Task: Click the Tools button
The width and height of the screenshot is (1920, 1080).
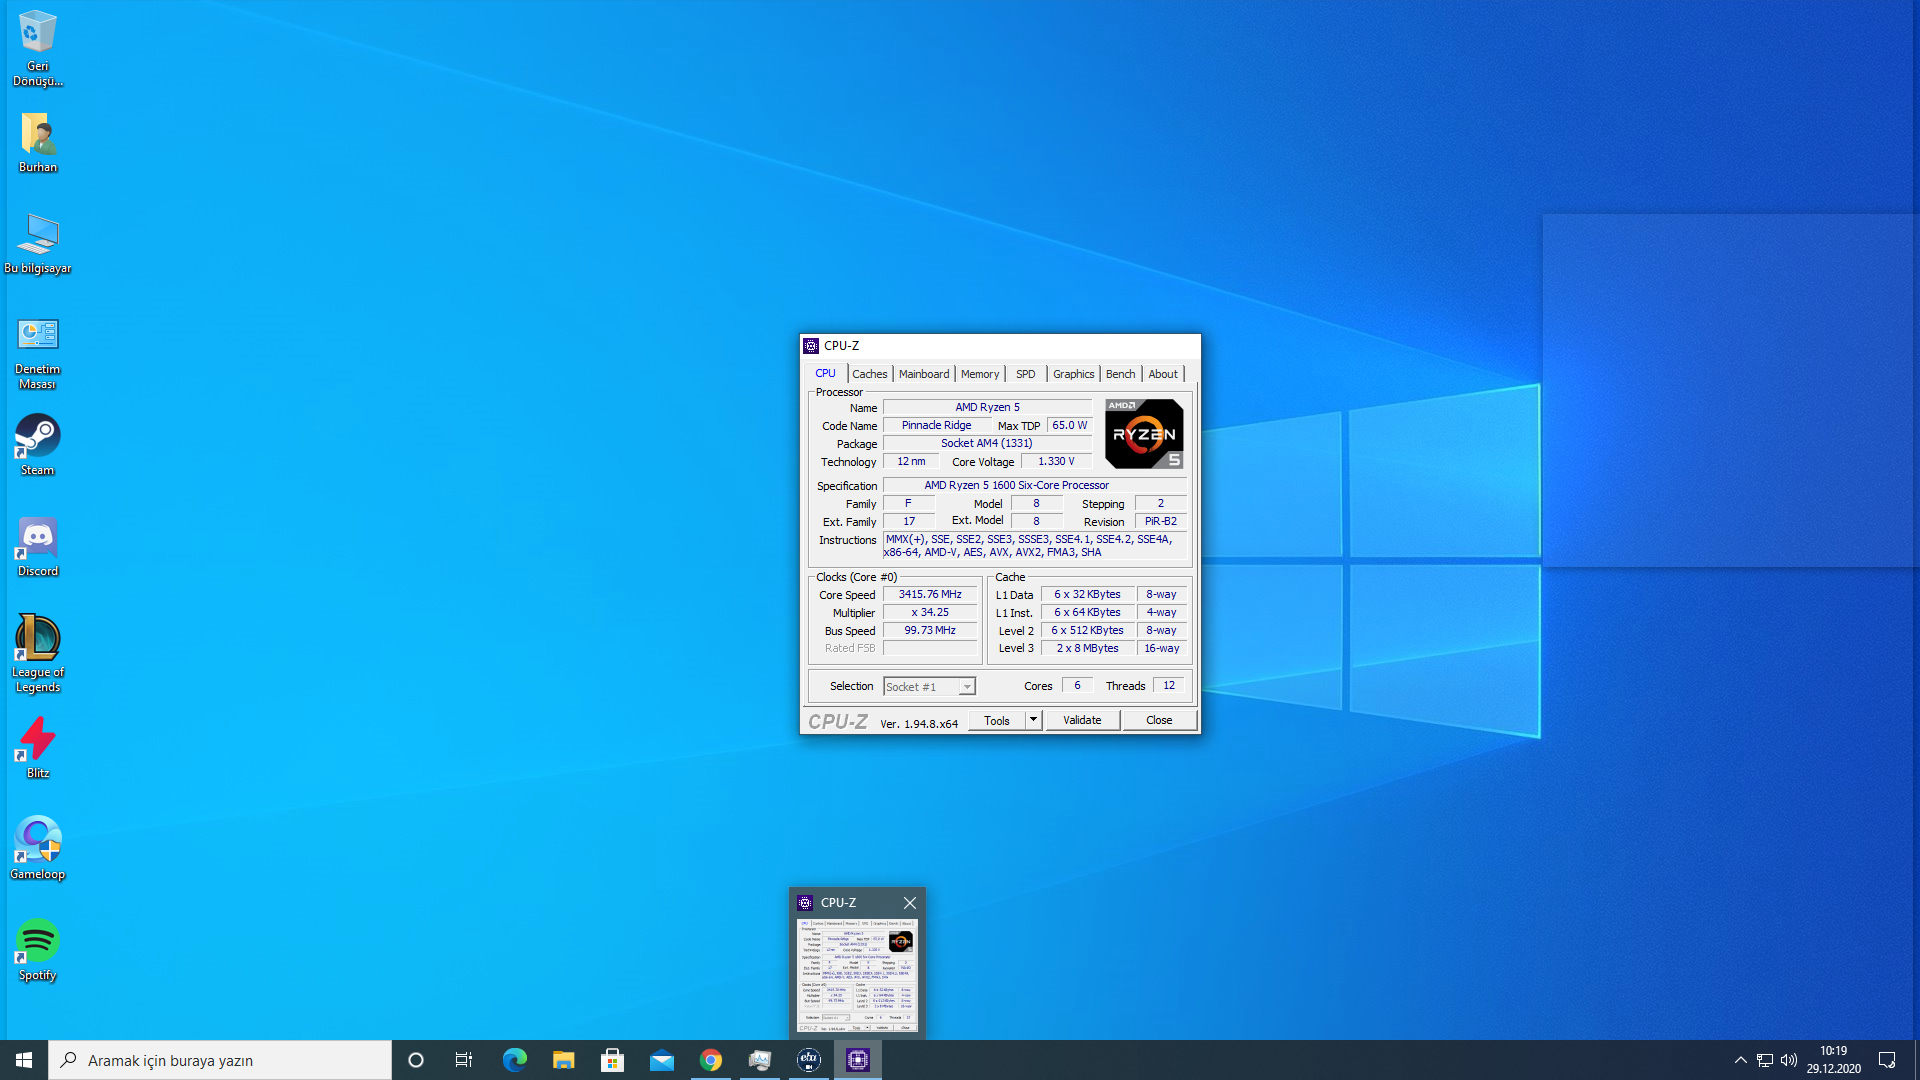Action: coord(997,720)
